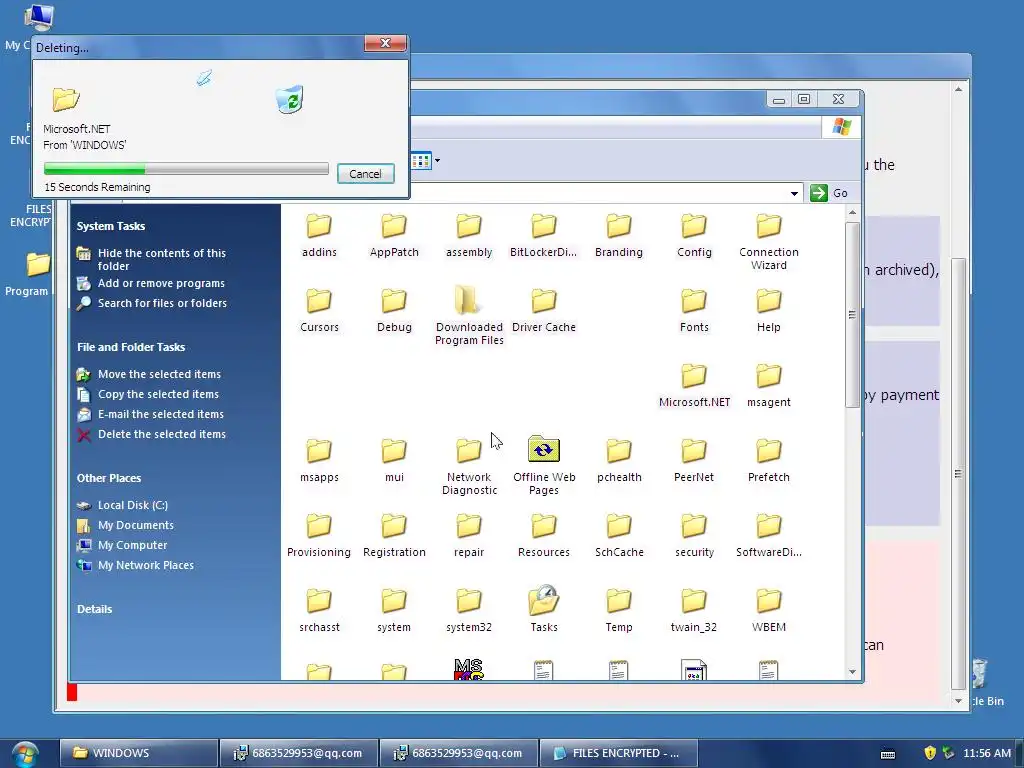Click the WINDOWS explorer scroll down arrow
1024x768 pixels.
pyautogui.click(x=852, y=672)
